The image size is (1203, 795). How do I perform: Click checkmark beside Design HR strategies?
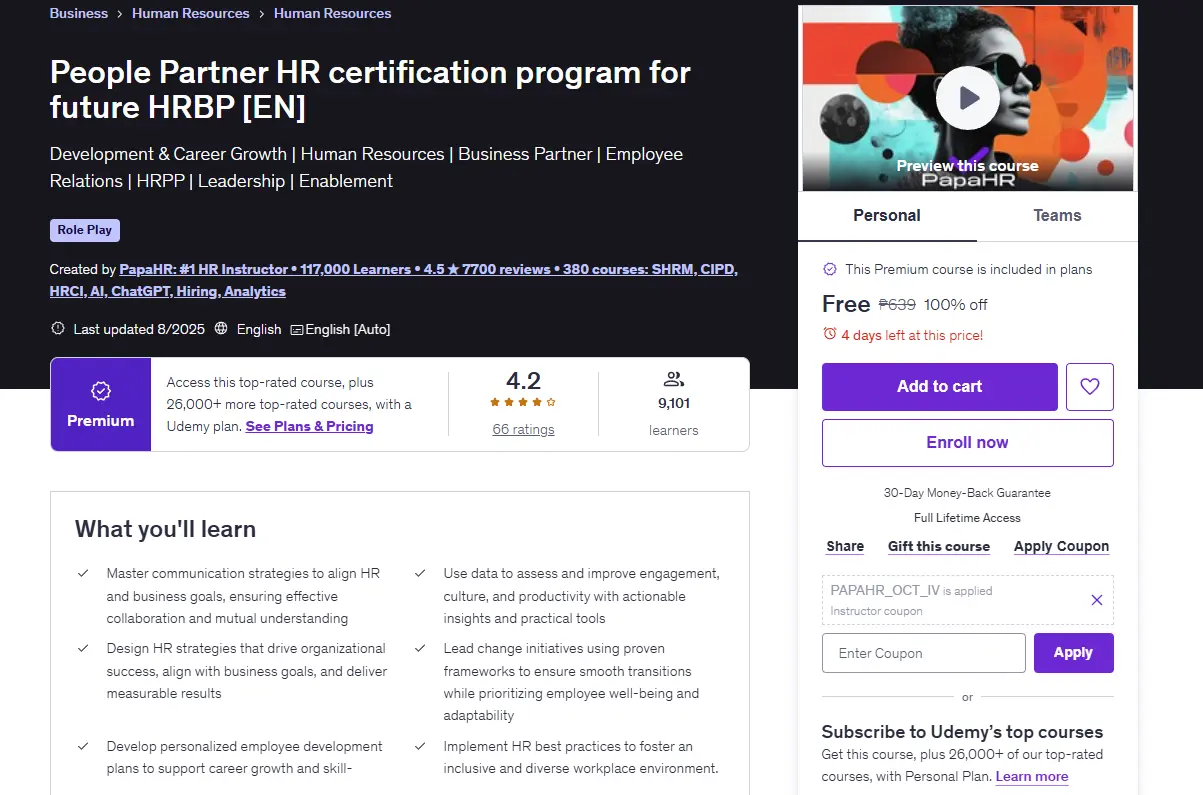coord(84,649)
